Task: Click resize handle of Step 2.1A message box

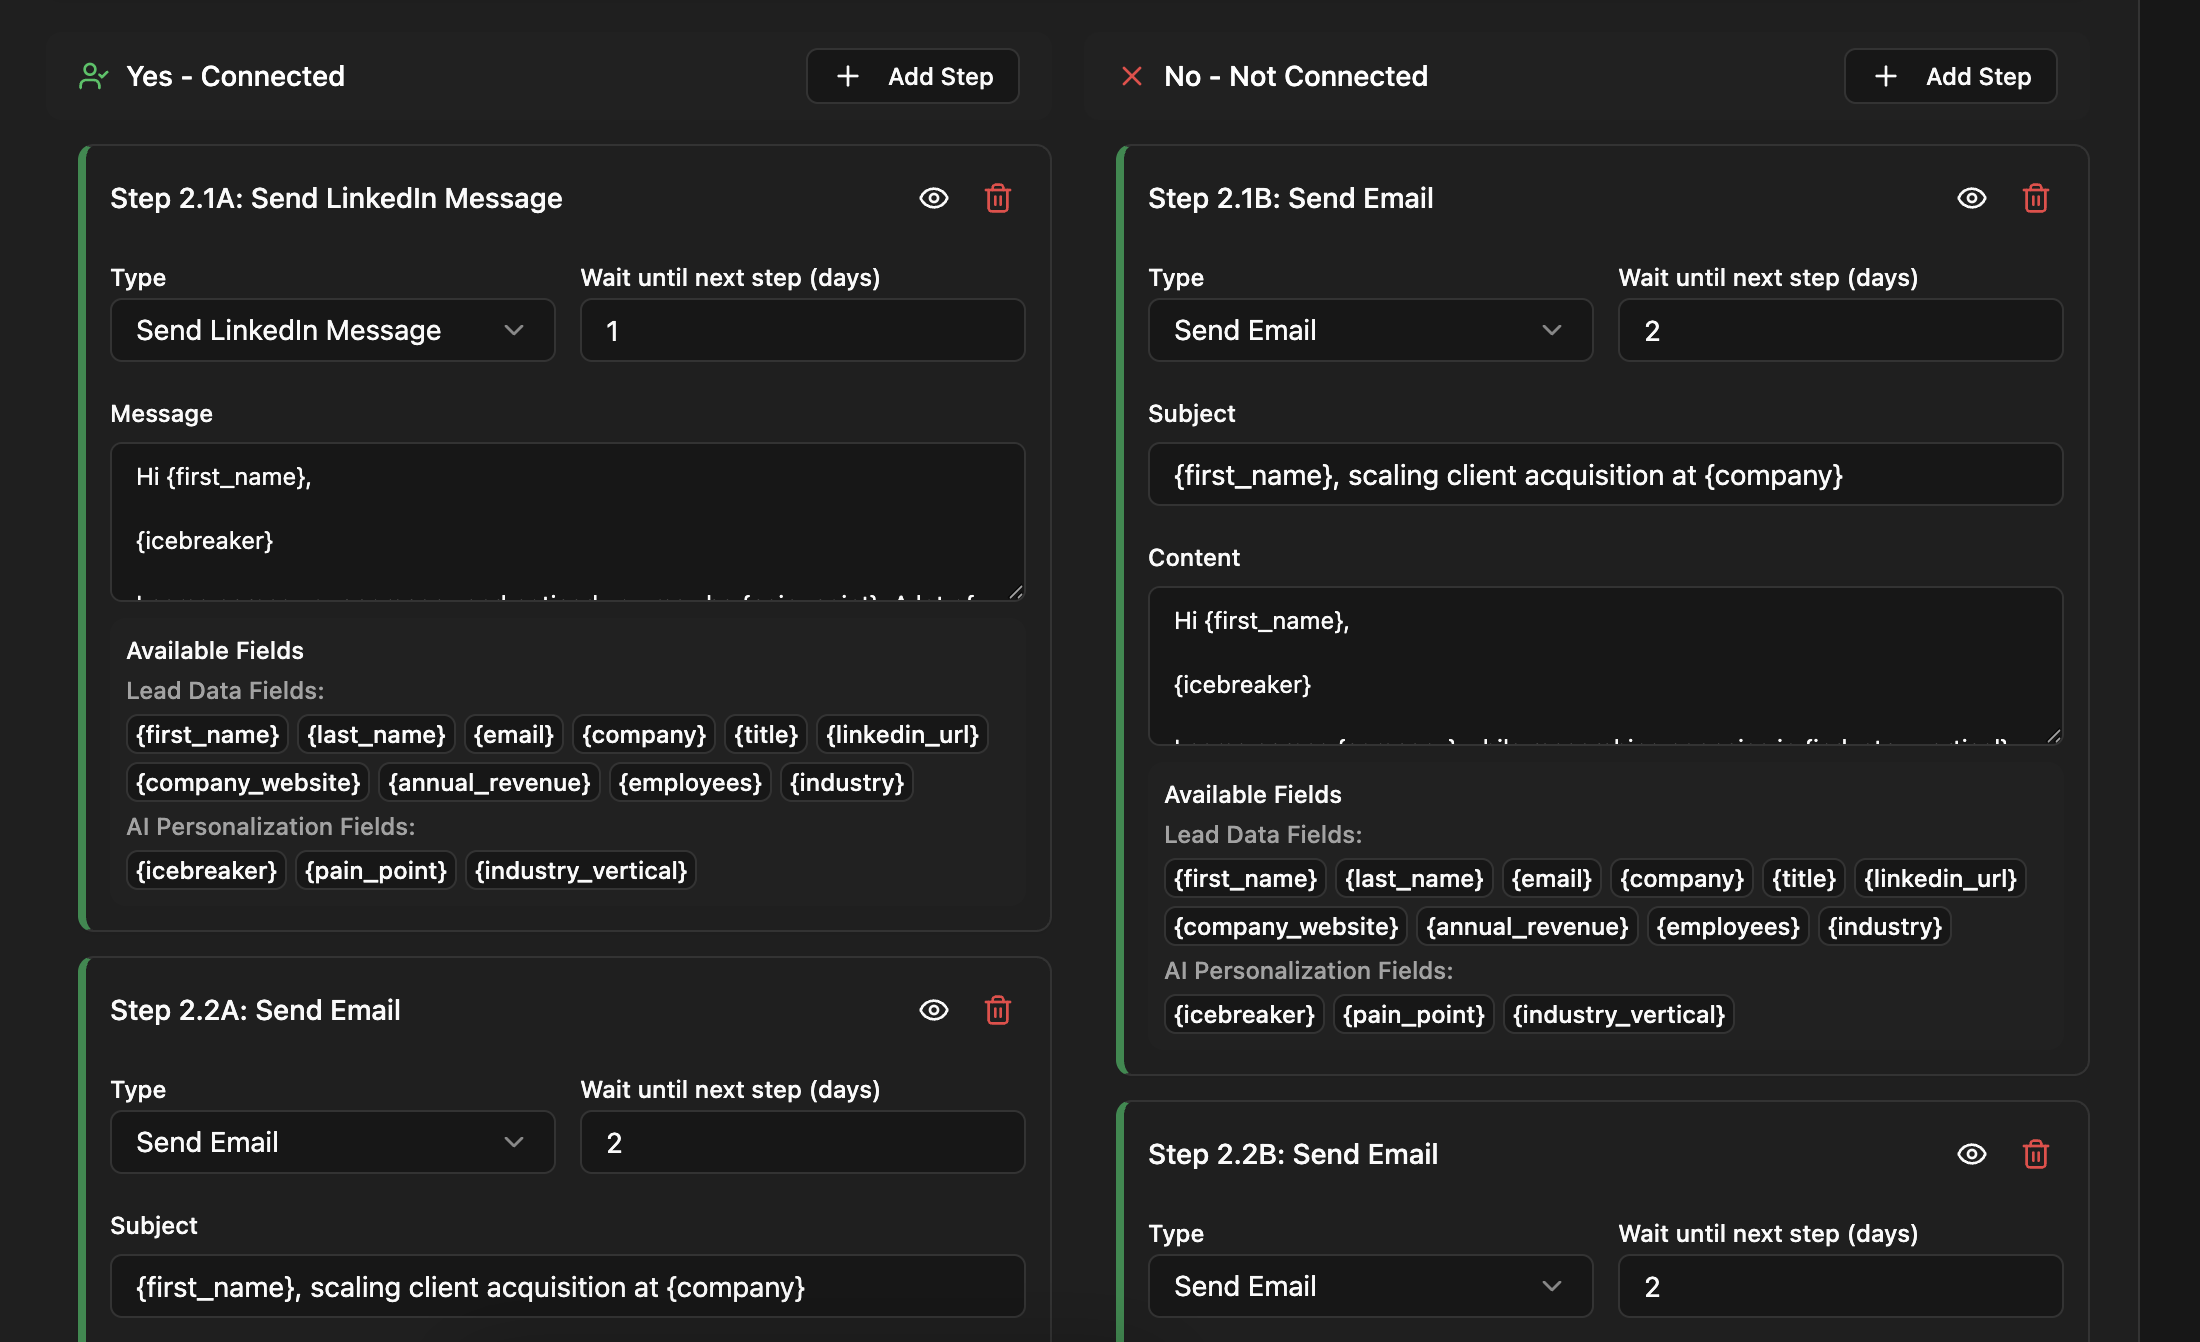Action: (x=1016, y=592)
